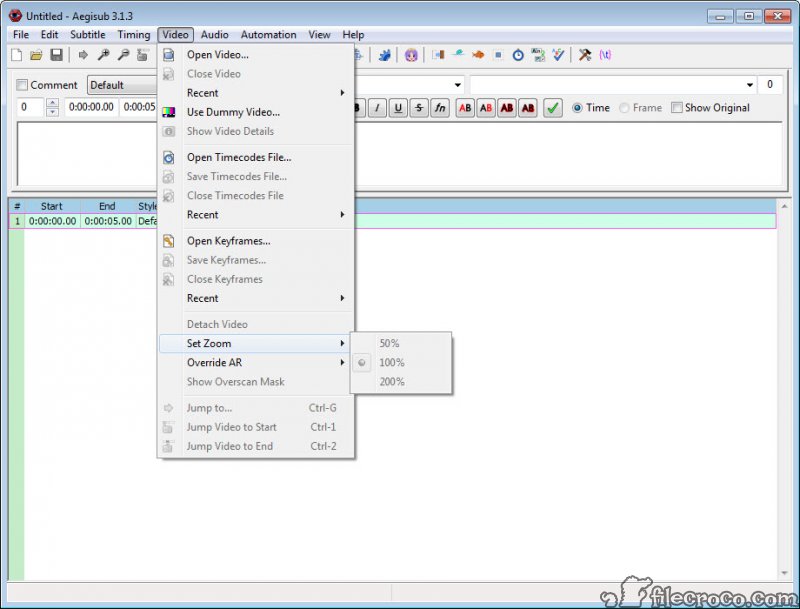This screenshot has width=800, height=609.
Task: Zoom video in with the magnifier icon
Action: coord(103,55)
